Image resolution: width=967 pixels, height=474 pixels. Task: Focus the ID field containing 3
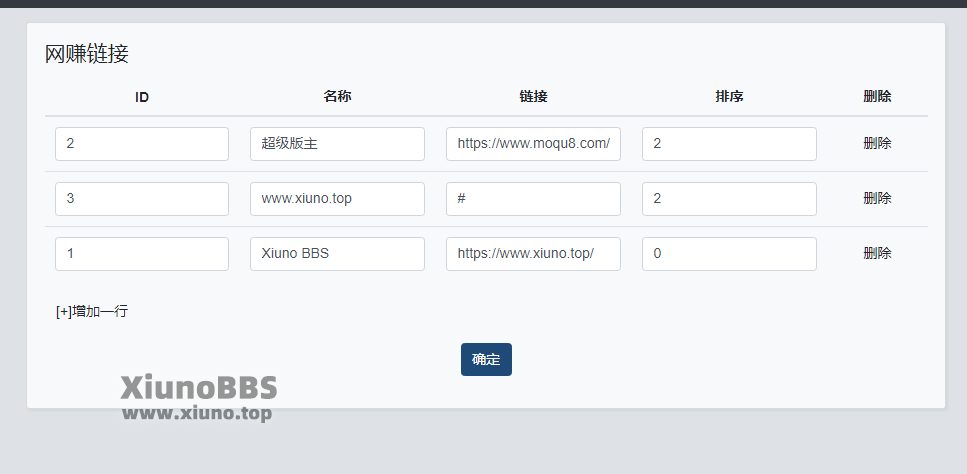pos(142,198)
